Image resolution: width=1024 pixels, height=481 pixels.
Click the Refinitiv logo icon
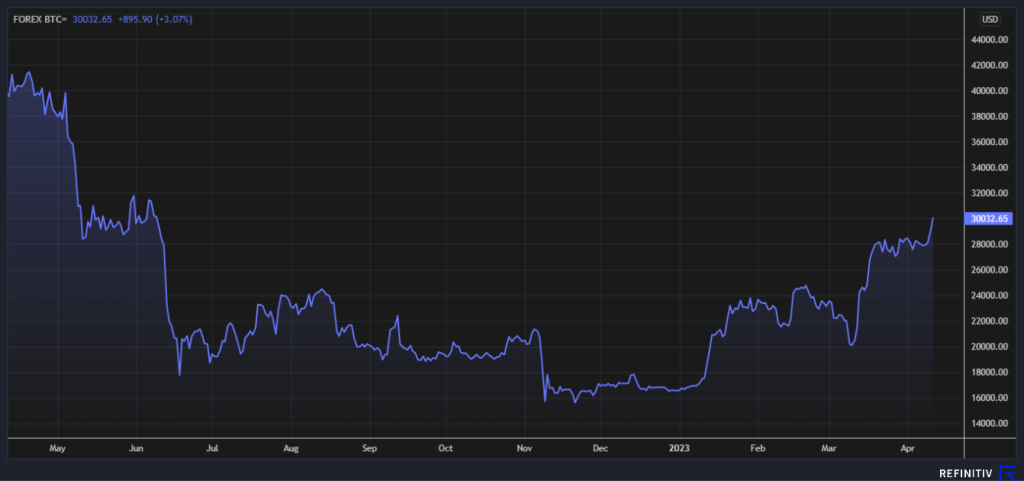click(x=1008, y=473)
